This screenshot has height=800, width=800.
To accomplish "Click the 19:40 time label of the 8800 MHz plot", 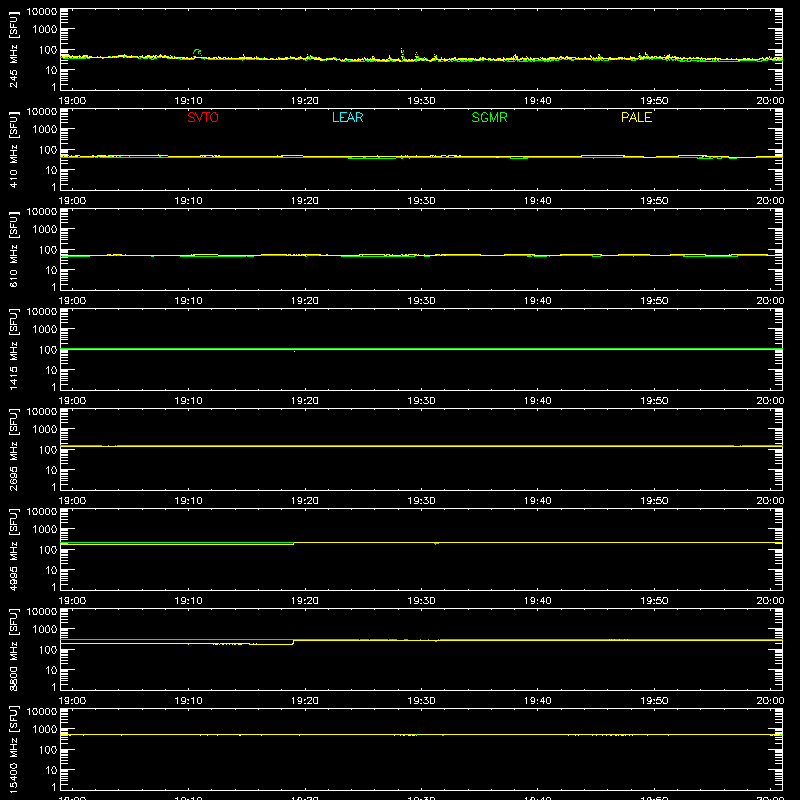I will tap(538, 701).
